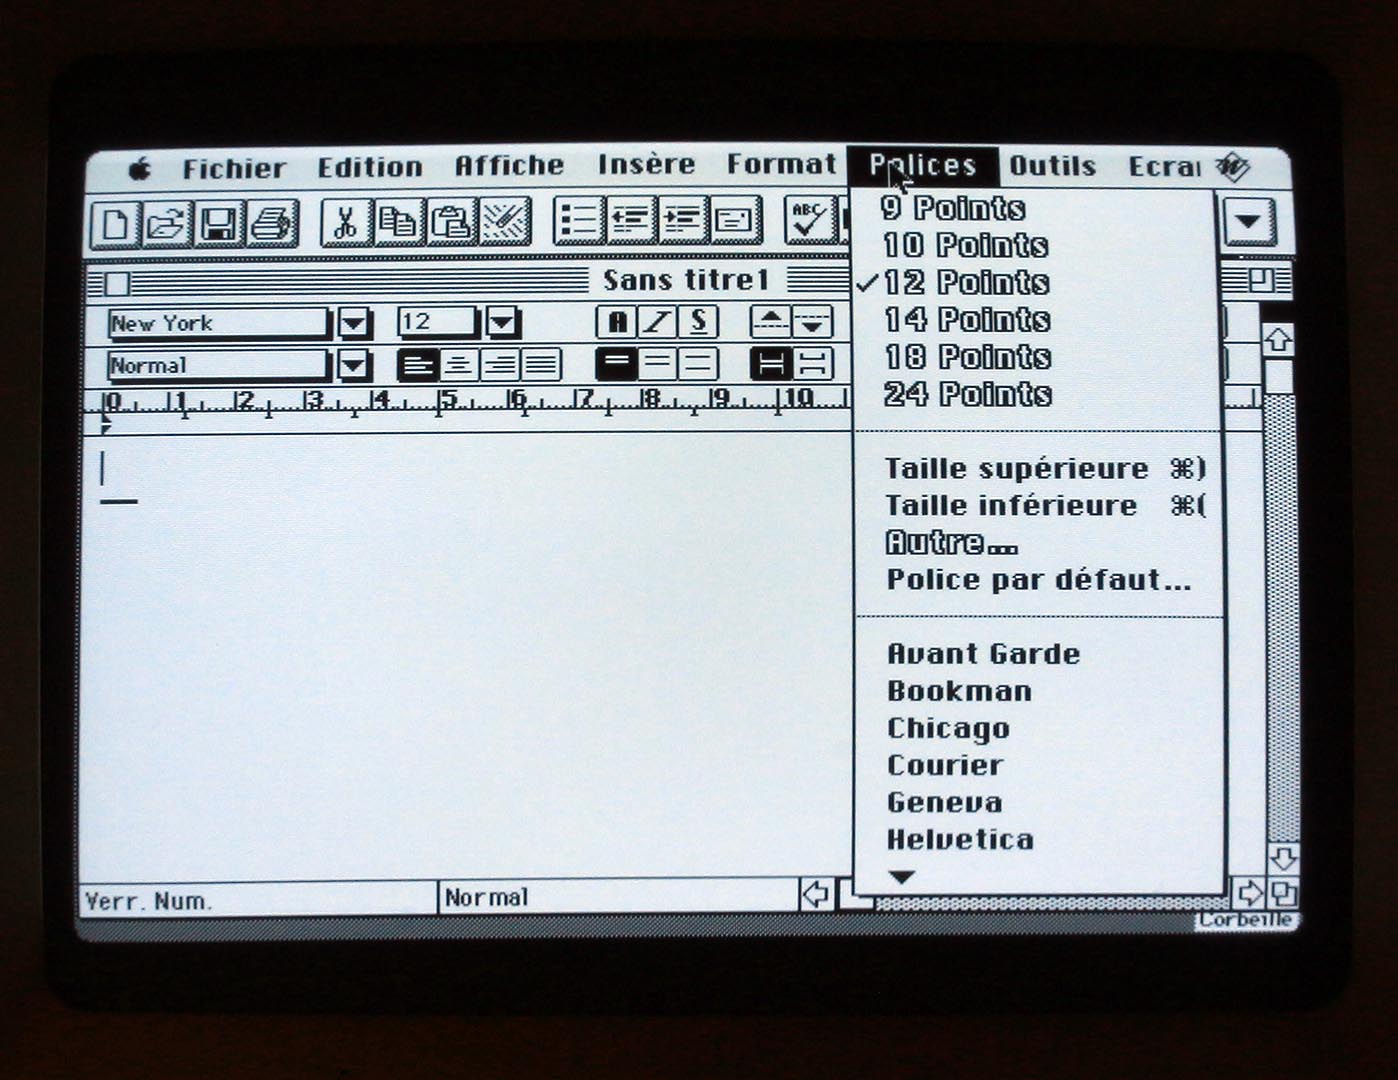
Task: Click the bulleted list toolbar icon
Action: (579, 220)
